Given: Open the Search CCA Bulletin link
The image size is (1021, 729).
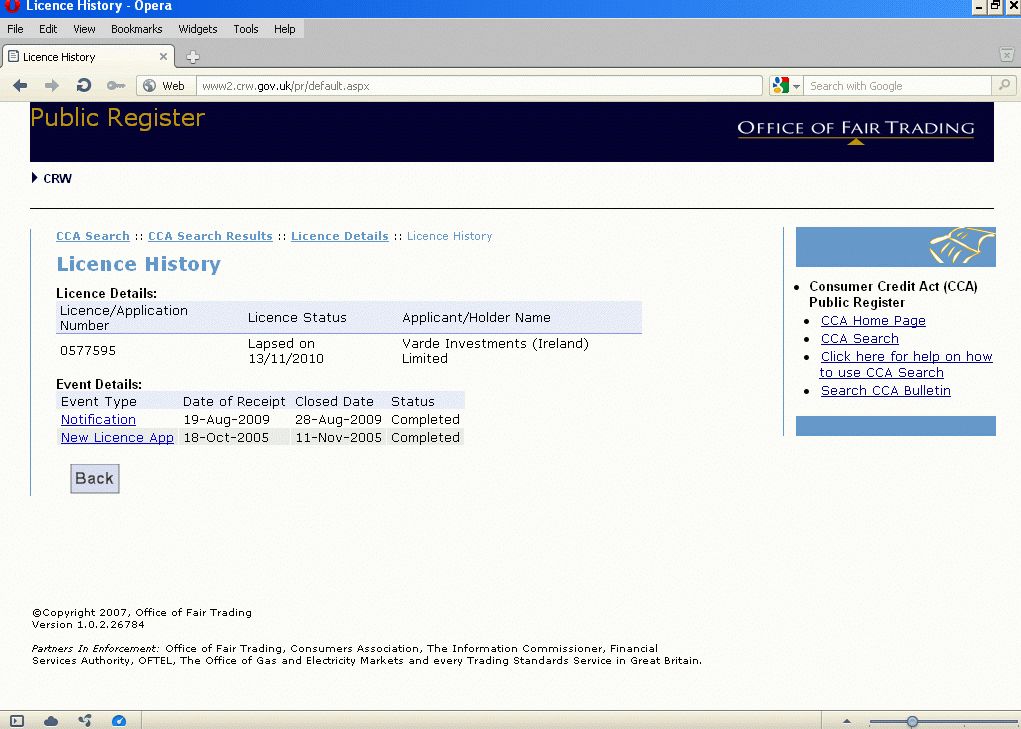Looking at the screenshot, I should (x=886, y=391).
